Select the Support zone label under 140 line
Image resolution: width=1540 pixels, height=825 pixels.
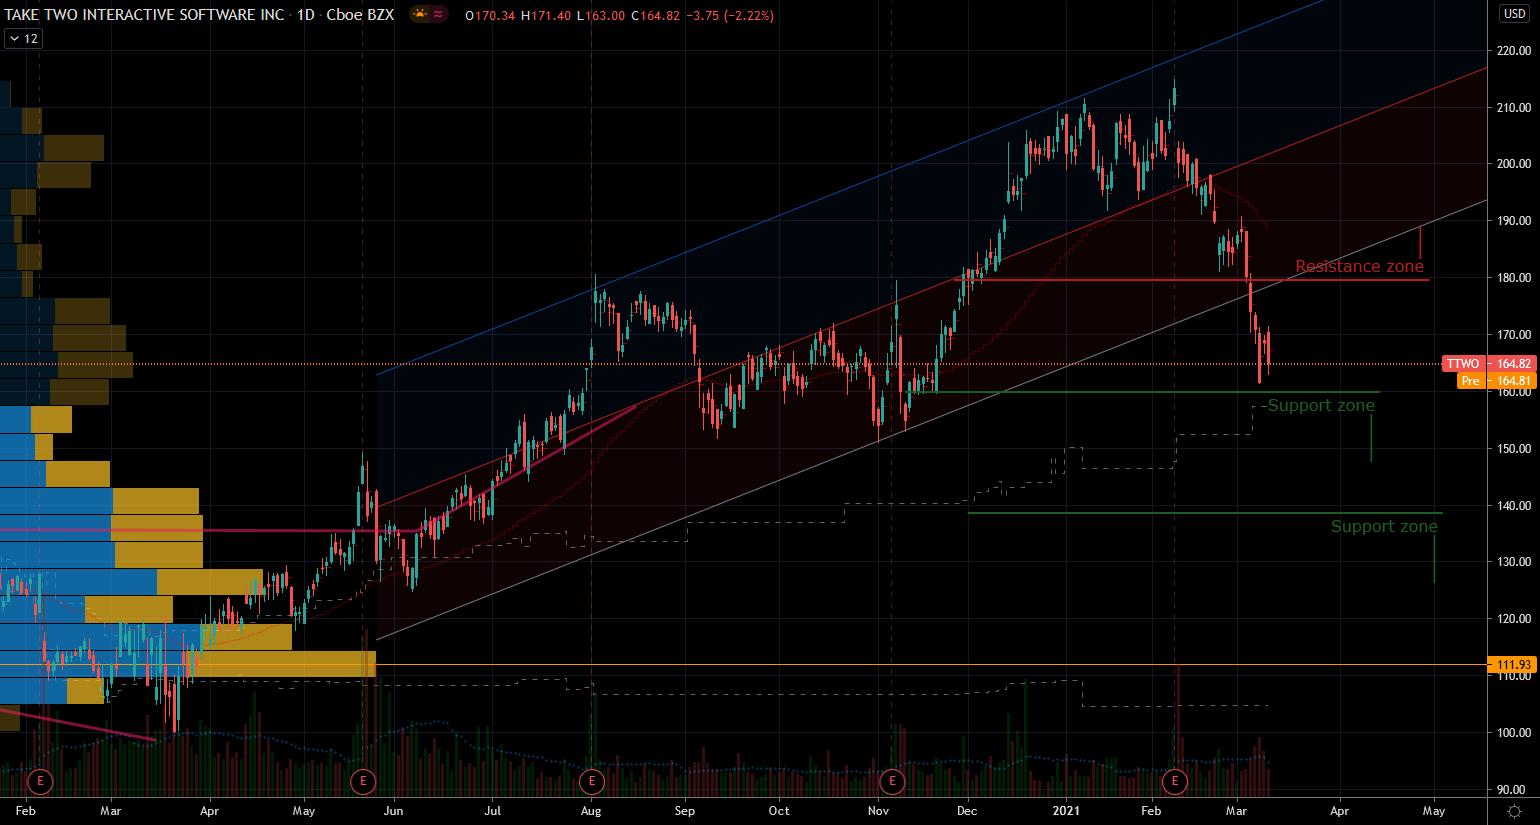pyautogui.click(x=1384, y=526)
